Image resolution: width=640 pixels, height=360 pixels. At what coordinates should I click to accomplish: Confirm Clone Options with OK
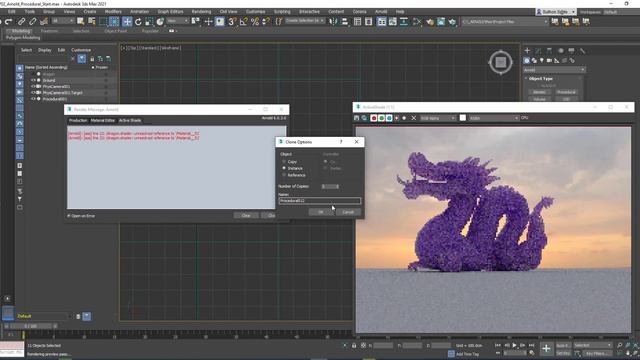click(x=321, y=212)
